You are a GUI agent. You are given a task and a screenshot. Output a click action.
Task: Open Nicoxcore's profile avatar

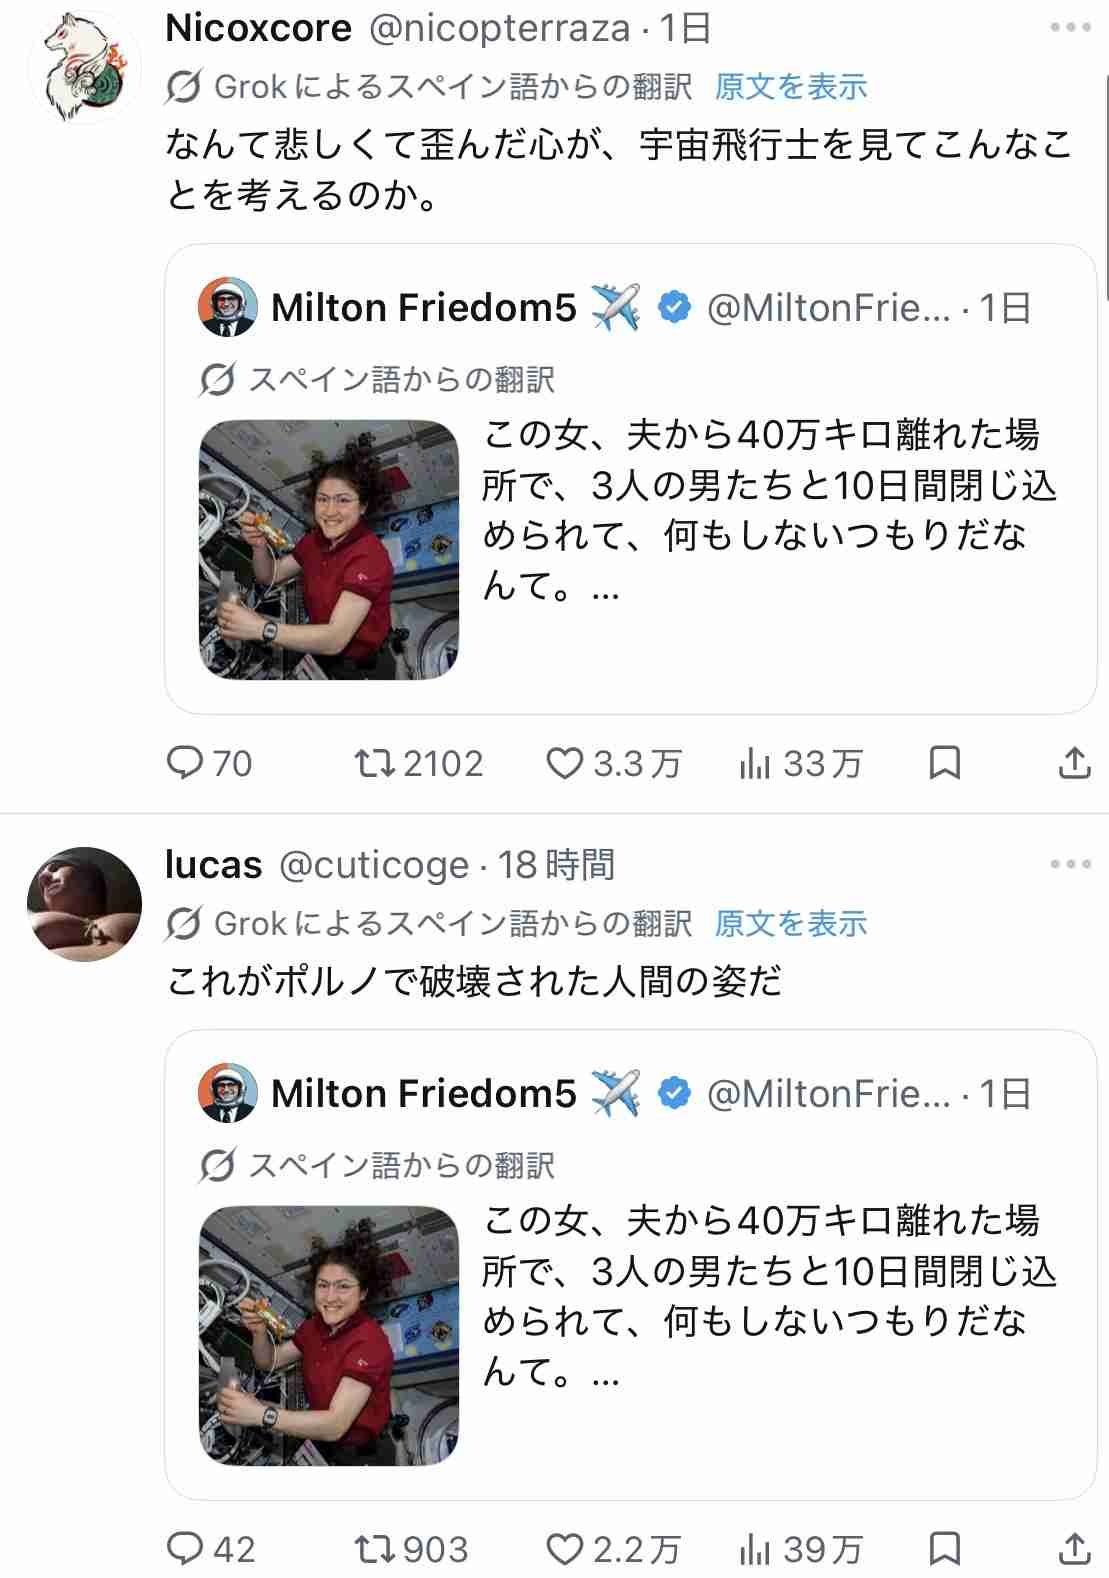84,68
